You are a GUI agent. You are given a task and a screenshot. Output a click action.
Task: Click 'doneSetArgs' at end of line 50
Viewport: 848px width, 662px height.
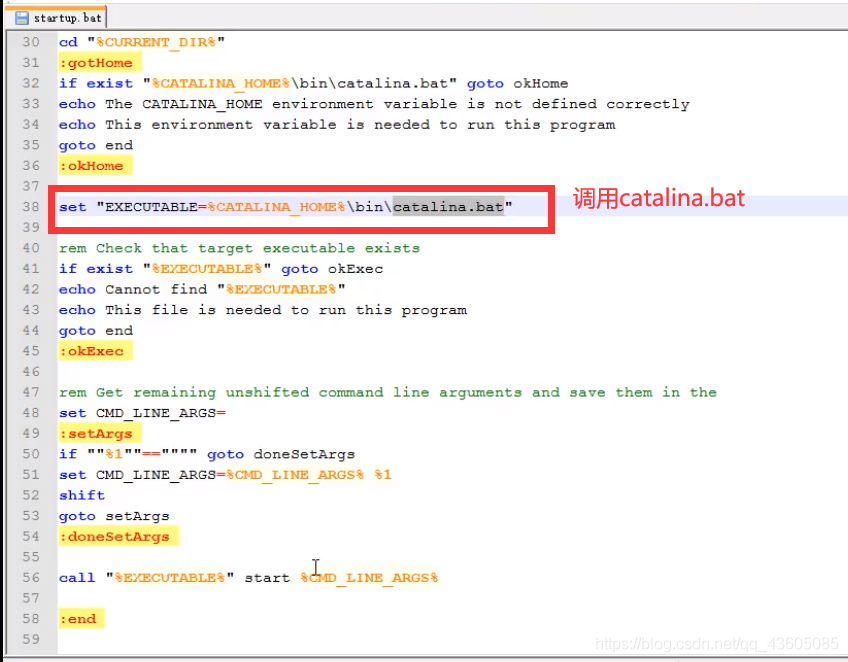pos(304,454)
